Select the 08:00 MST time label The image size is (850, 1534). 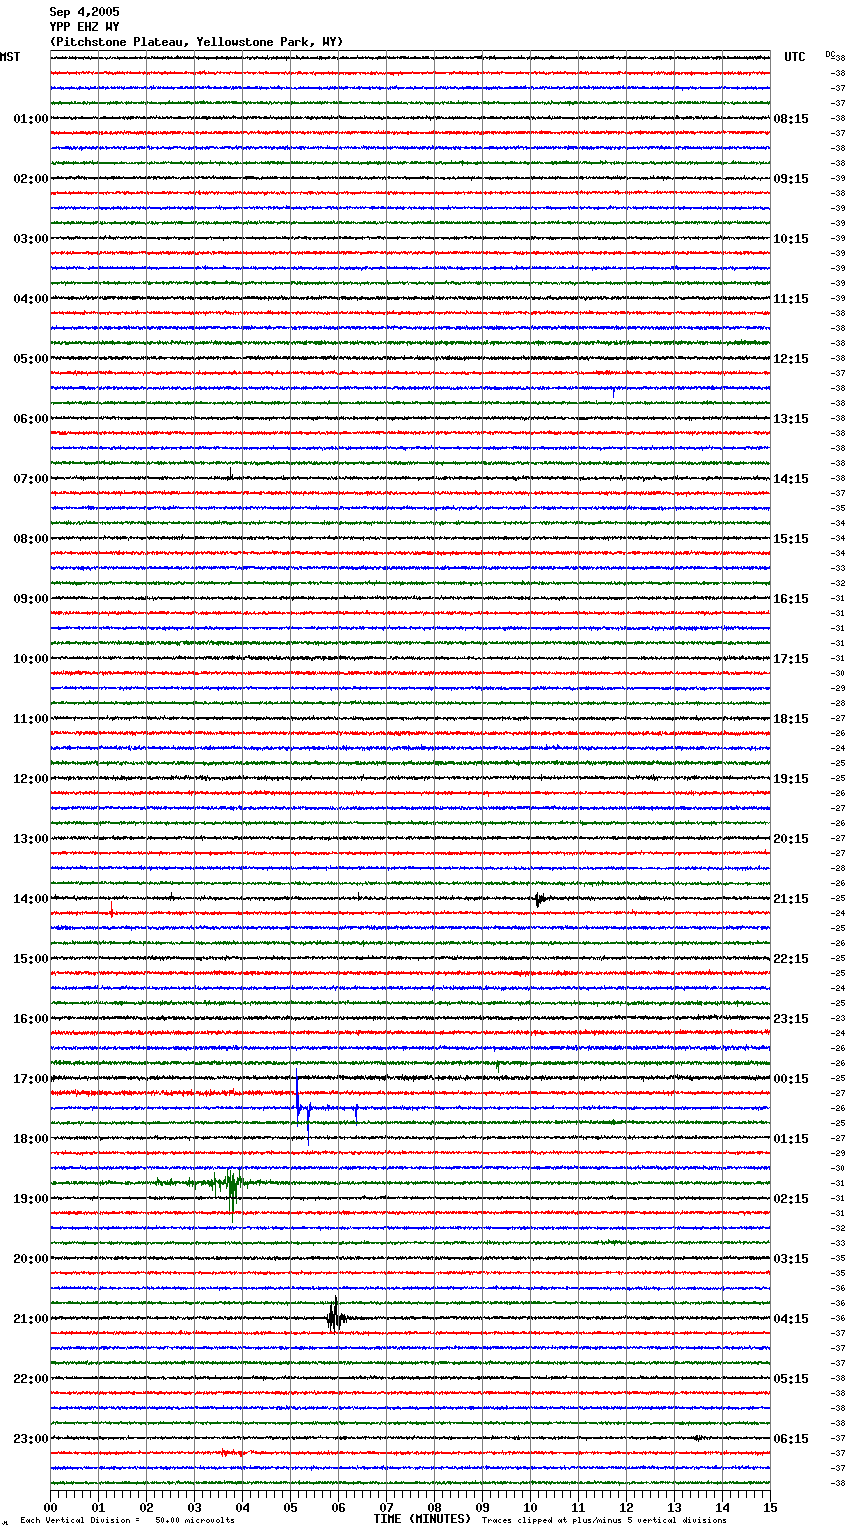point(31,539)
